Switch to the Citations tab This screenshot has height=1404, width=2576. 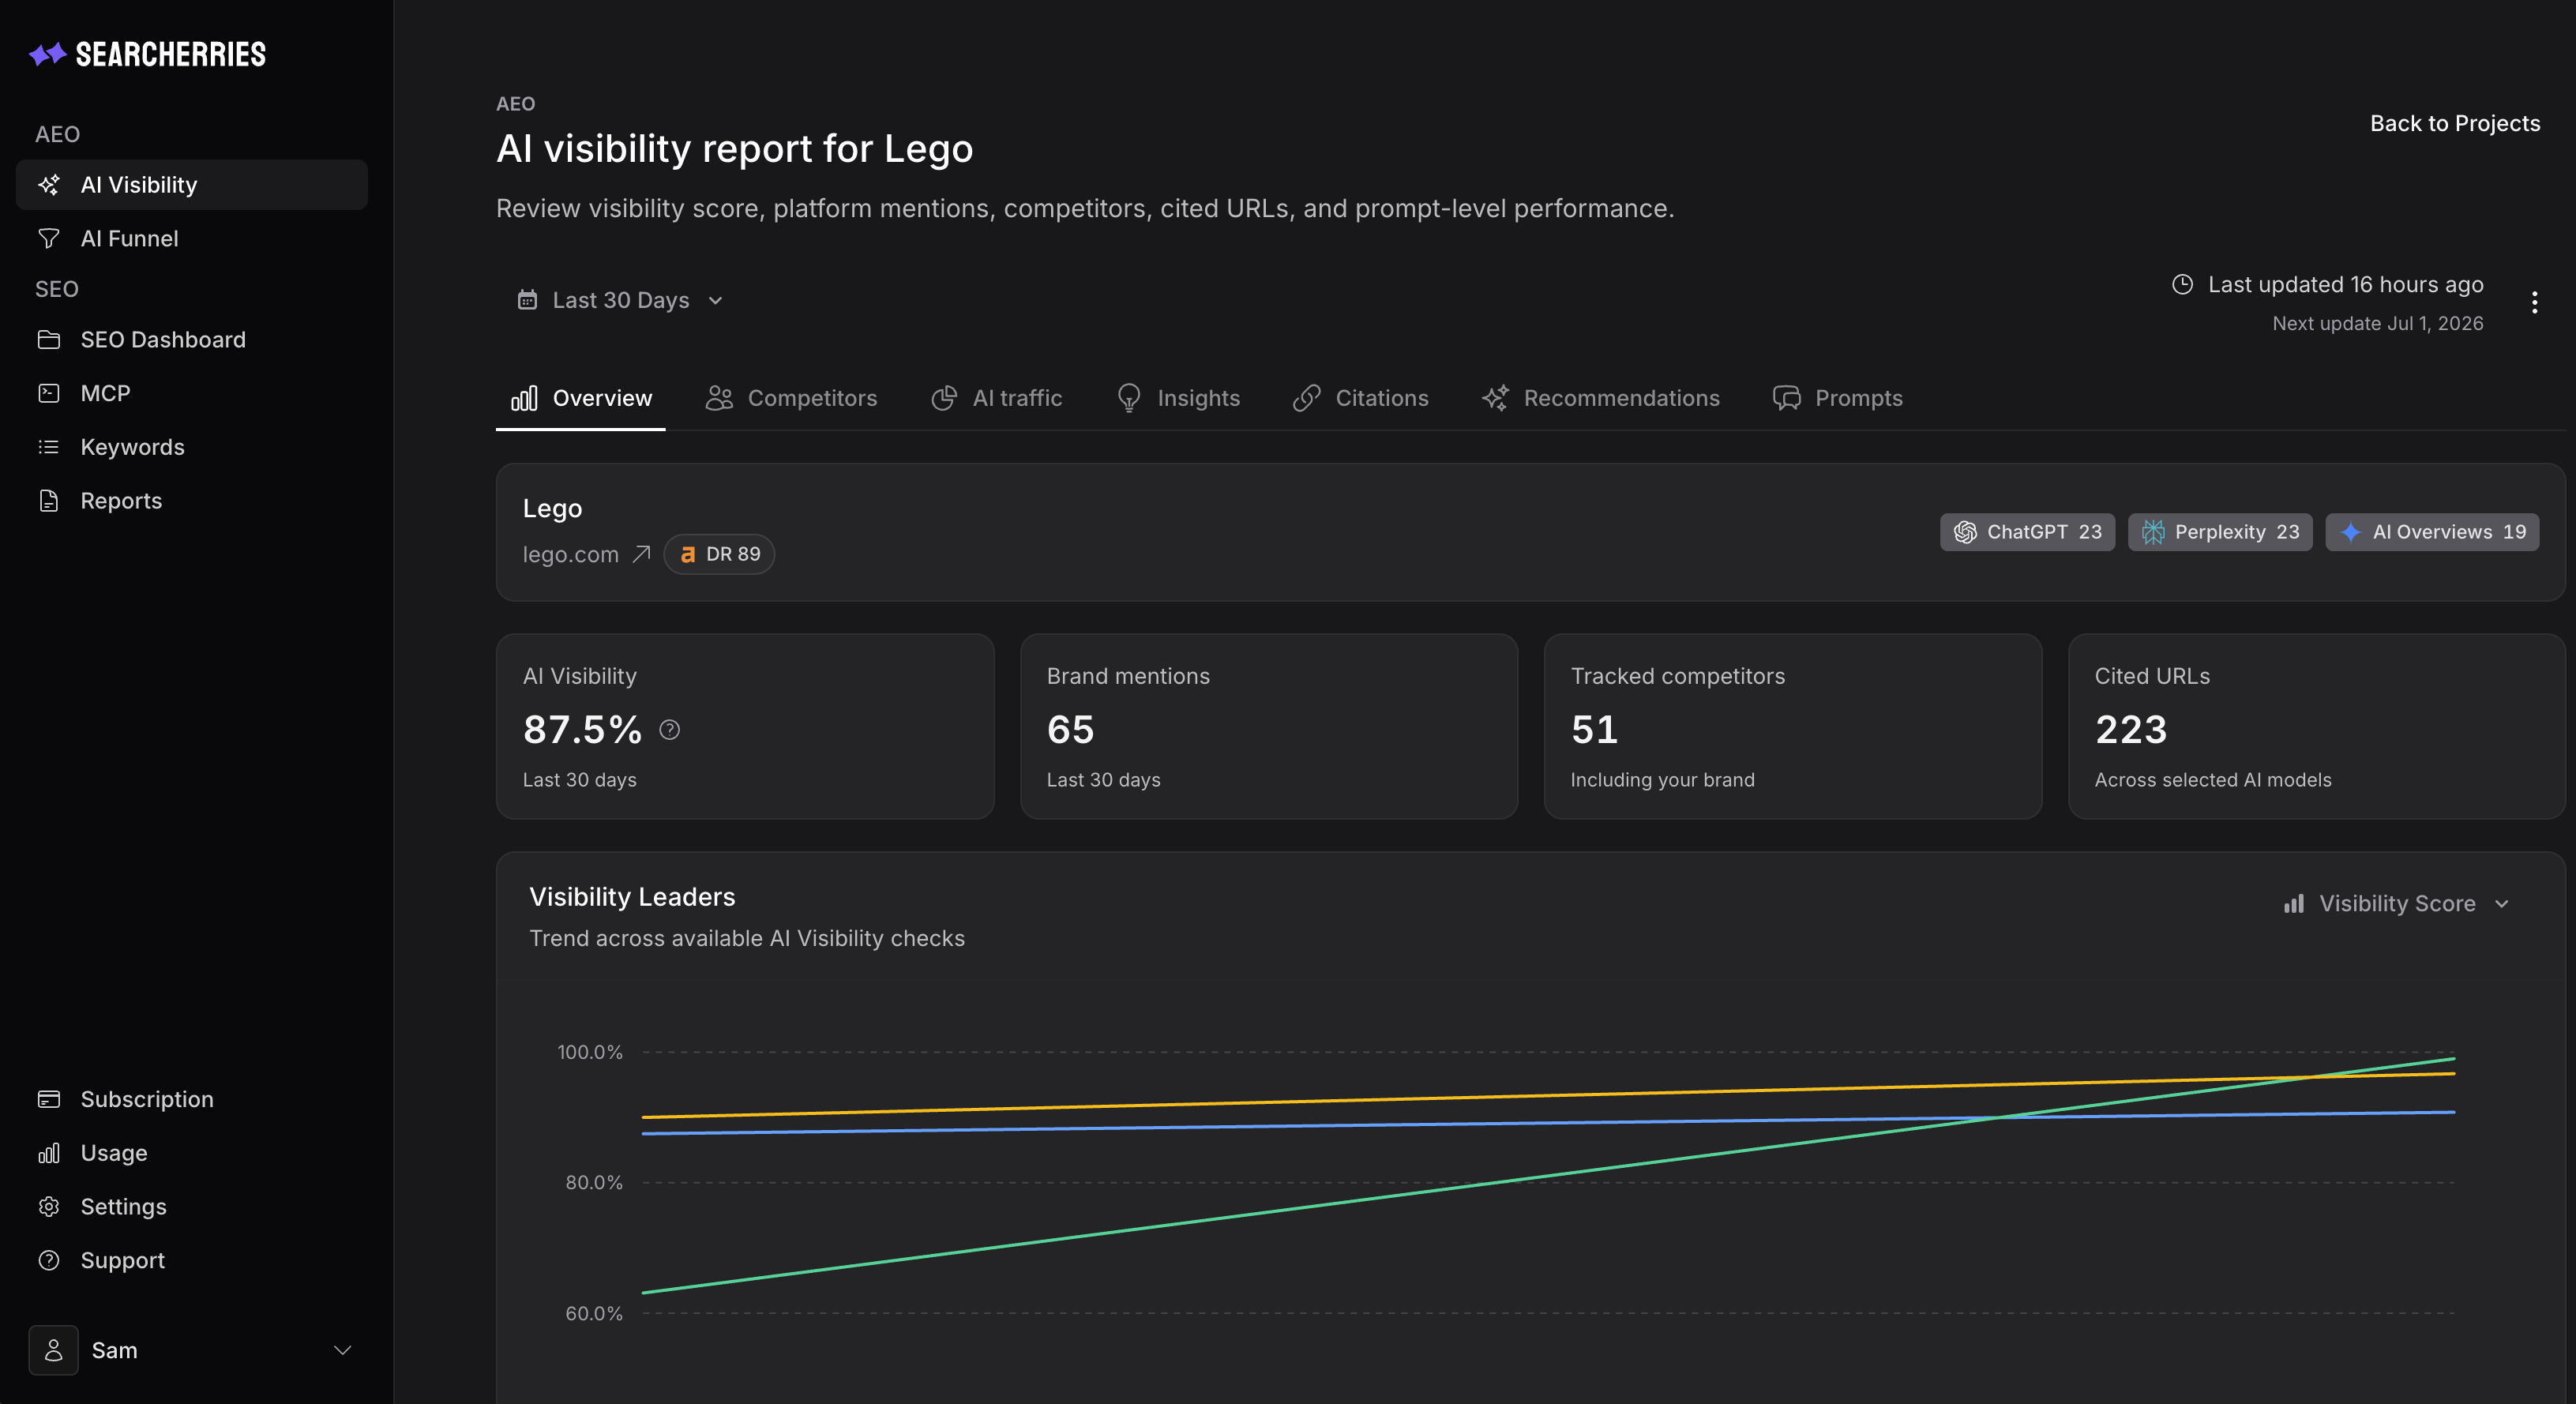(x=1361, y=399)
